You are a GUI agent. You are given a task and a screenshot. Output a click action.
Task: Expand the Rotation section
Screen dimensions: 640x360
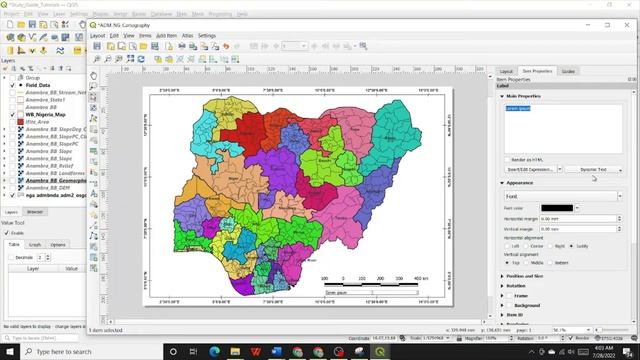click(502, 286)
